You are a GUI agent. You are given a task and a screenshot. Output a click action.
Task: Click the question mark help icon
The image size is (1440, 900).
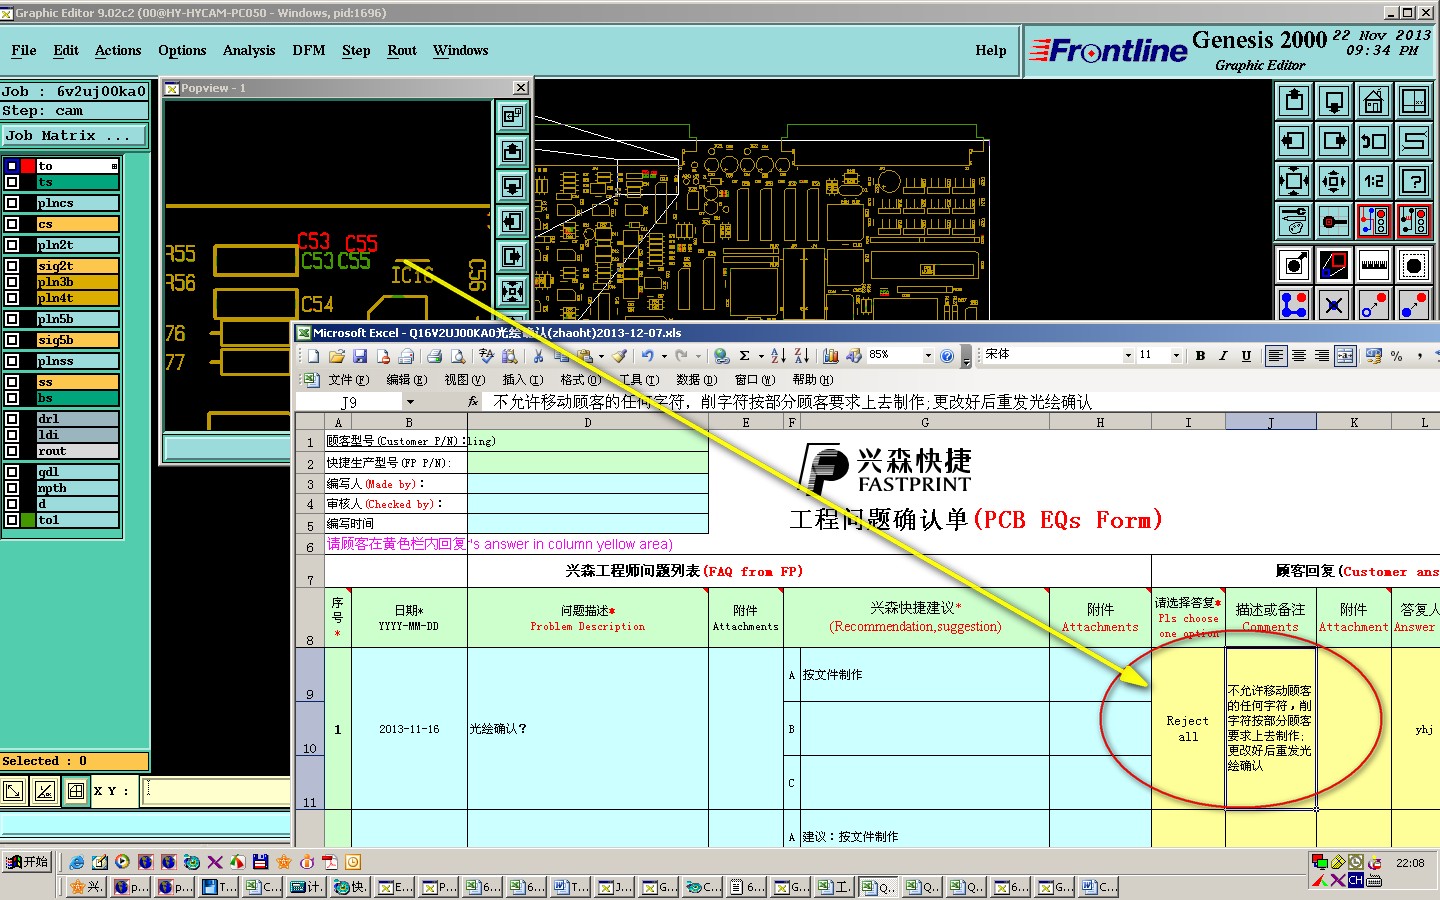(x=1414, y=181)
